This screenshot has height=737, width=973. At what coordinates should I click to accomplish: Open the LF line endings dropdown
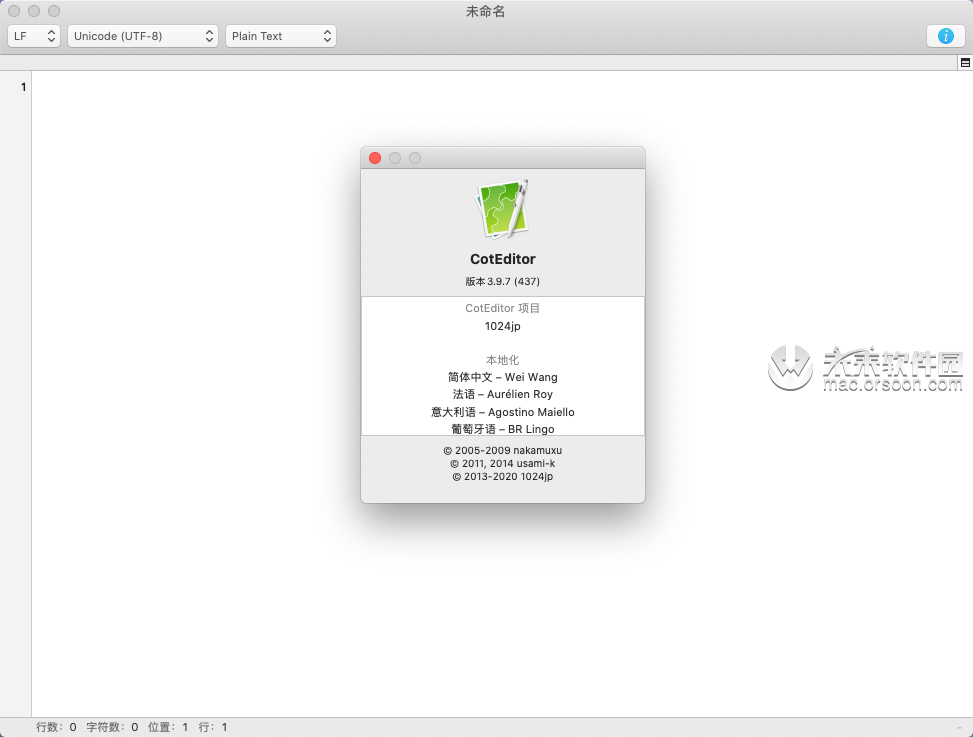[x=34, y=36]
